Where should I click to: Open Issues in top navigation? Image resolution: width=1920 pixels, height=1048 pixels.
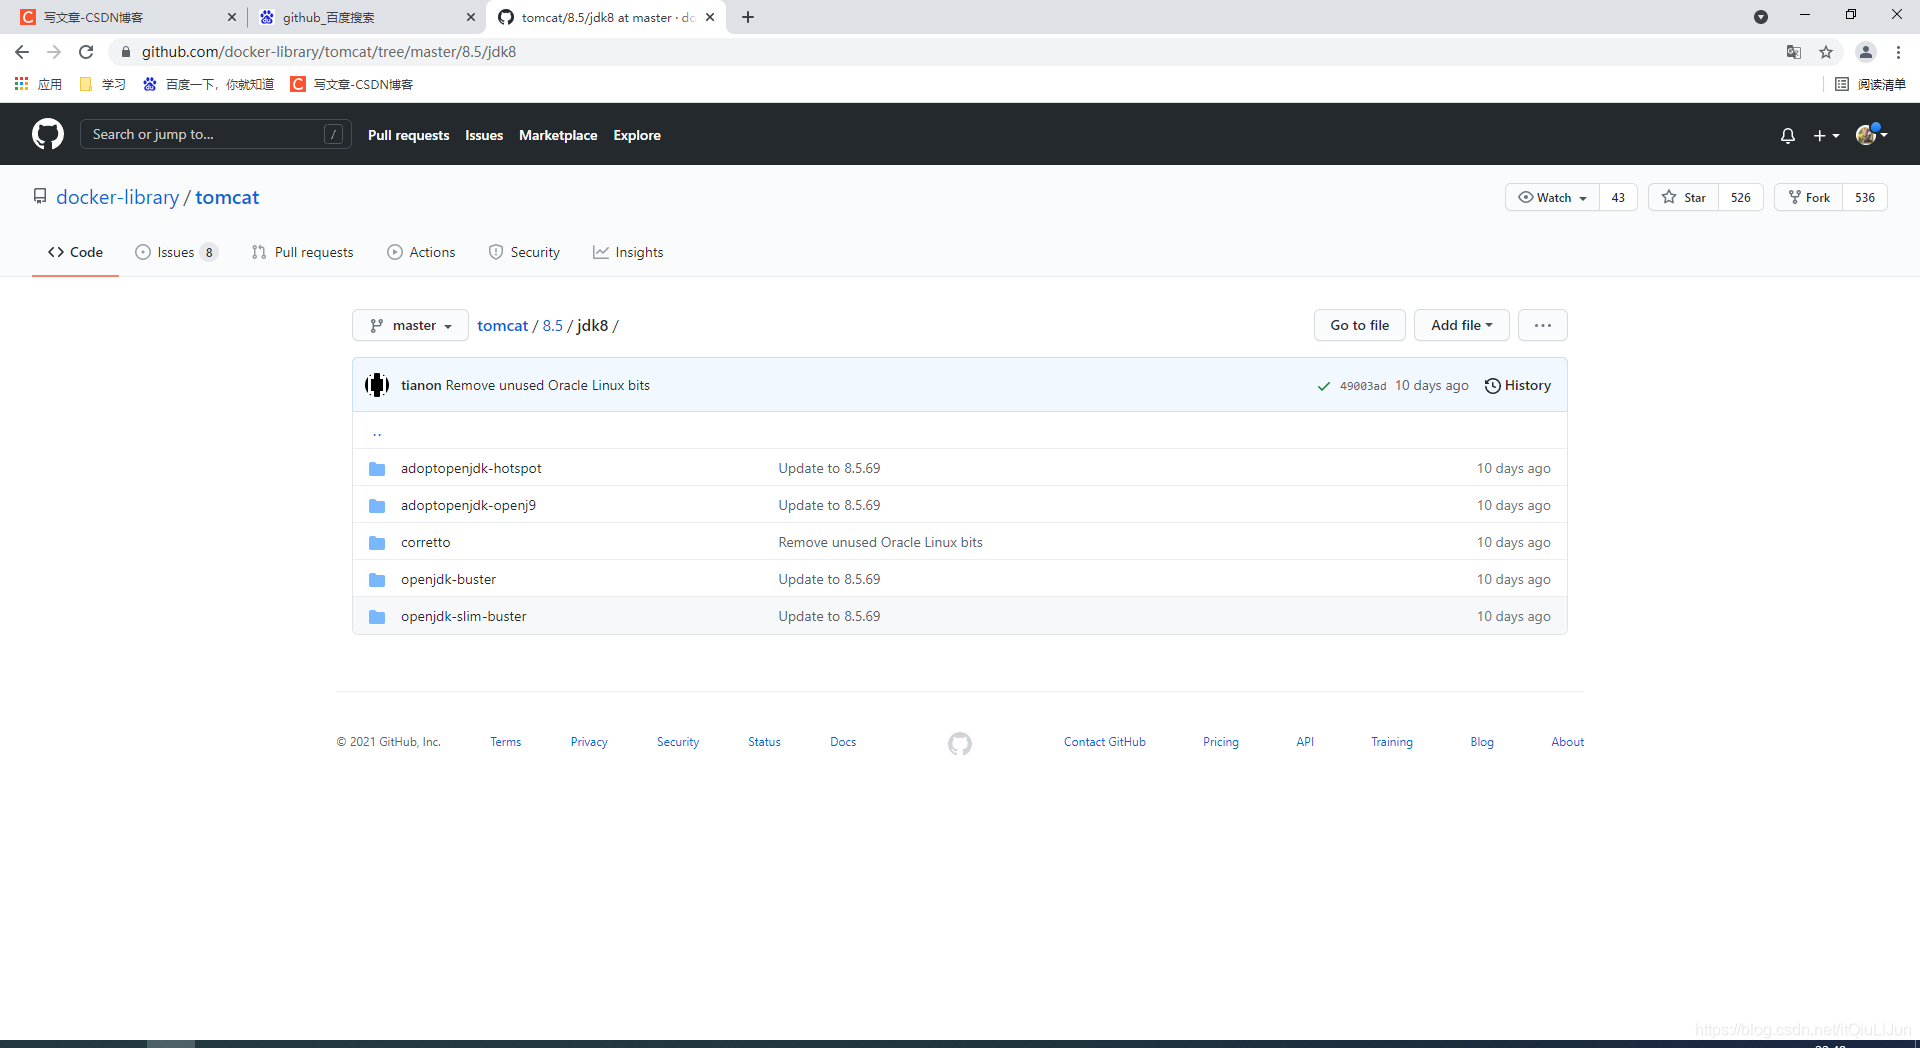(484, 135)
